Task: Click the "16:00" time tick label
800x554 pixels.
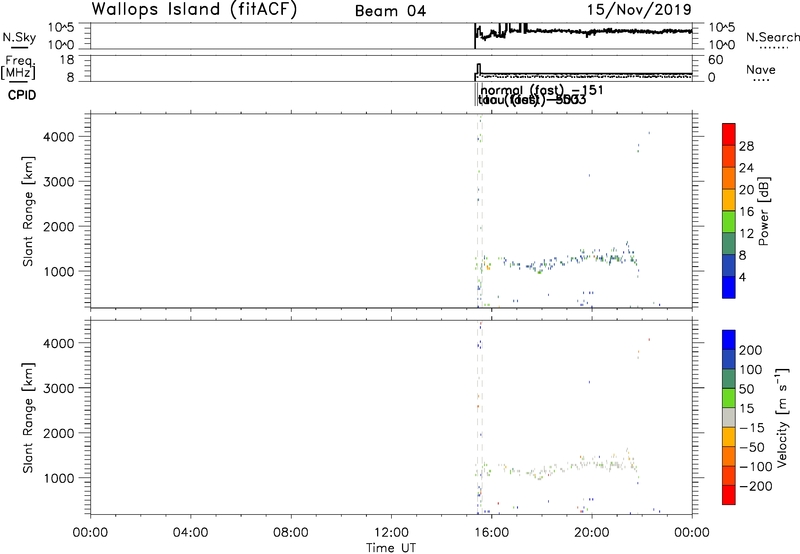Action: coord(491,533)
